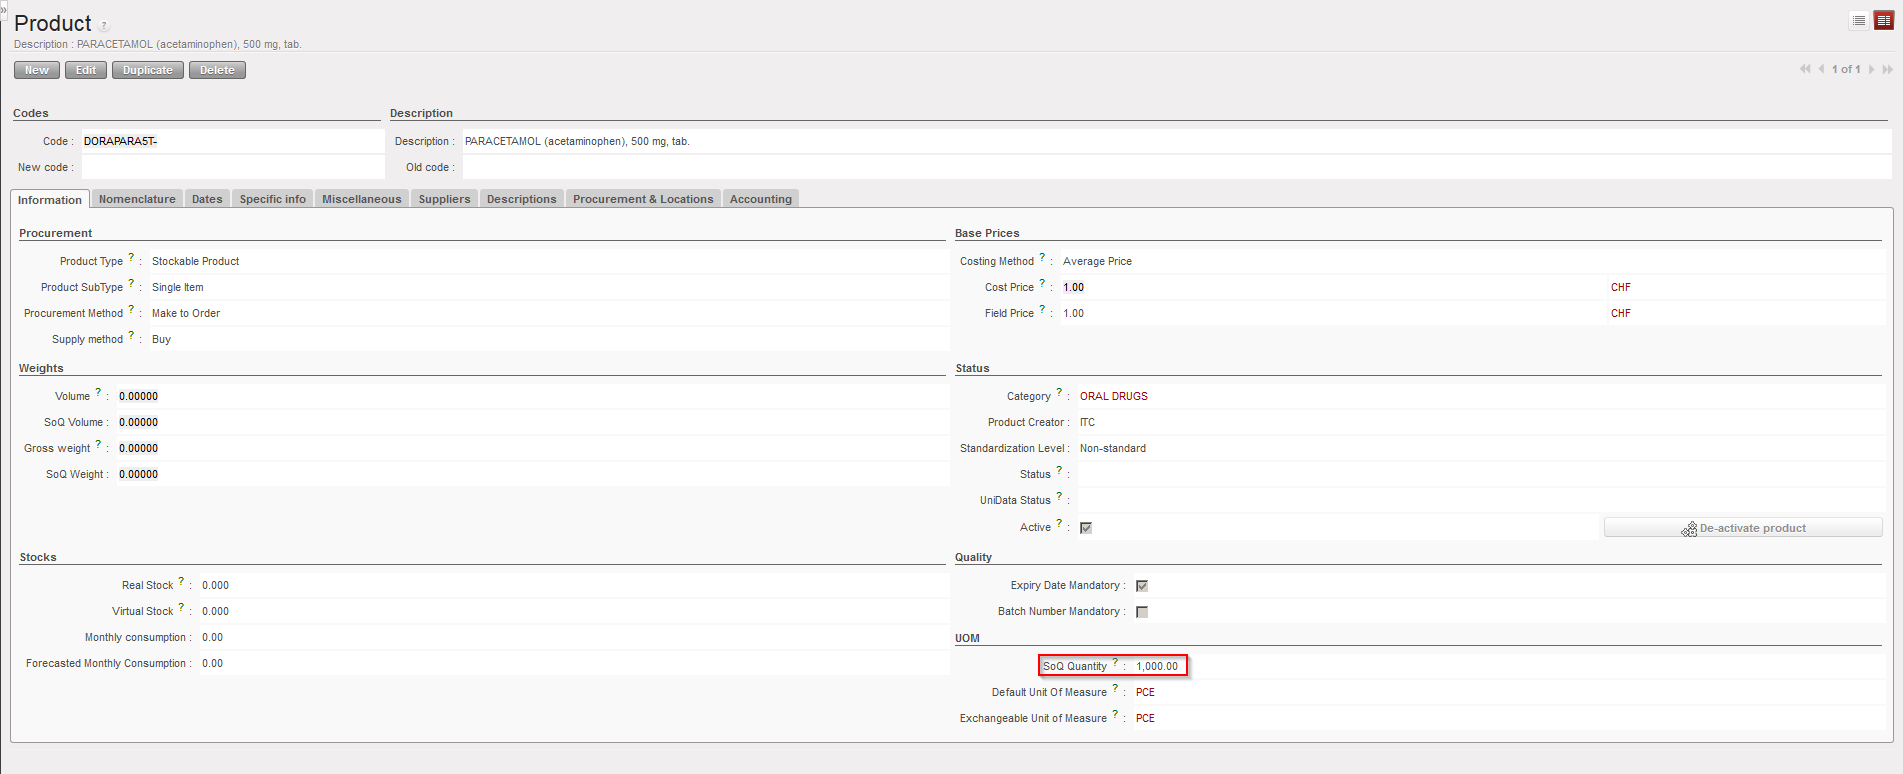Open the Nomenclature tab
This screenshot has width=1903, height=774.
(137, 199)
